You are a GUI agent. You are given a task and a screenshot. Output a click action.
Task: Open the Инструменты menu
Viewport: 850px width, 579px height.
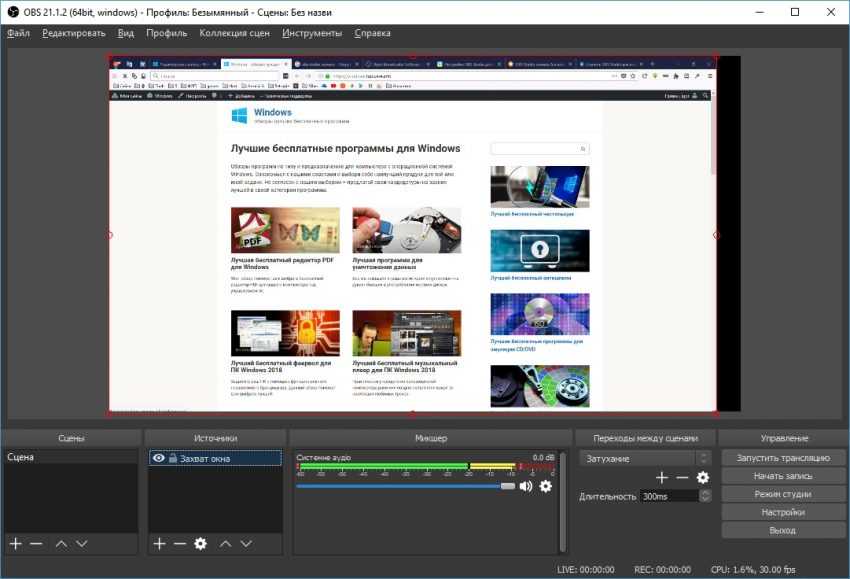point(312,33)
